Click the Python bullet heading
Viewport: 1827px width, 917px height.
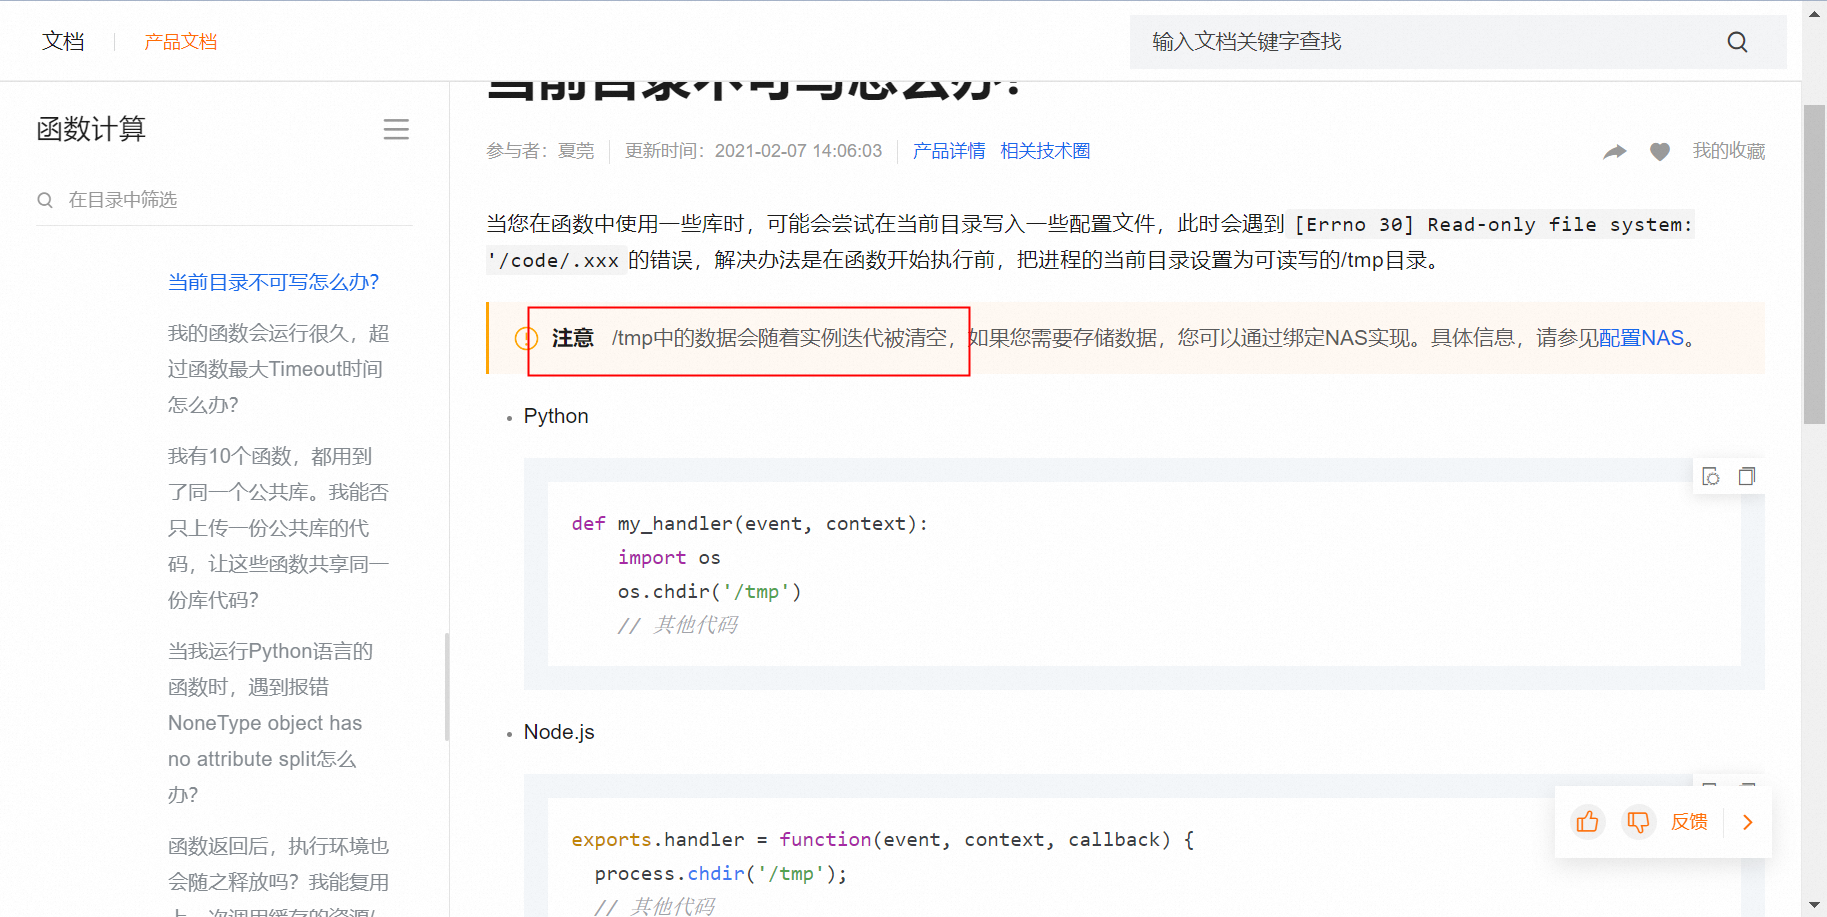tap(556, 416)
